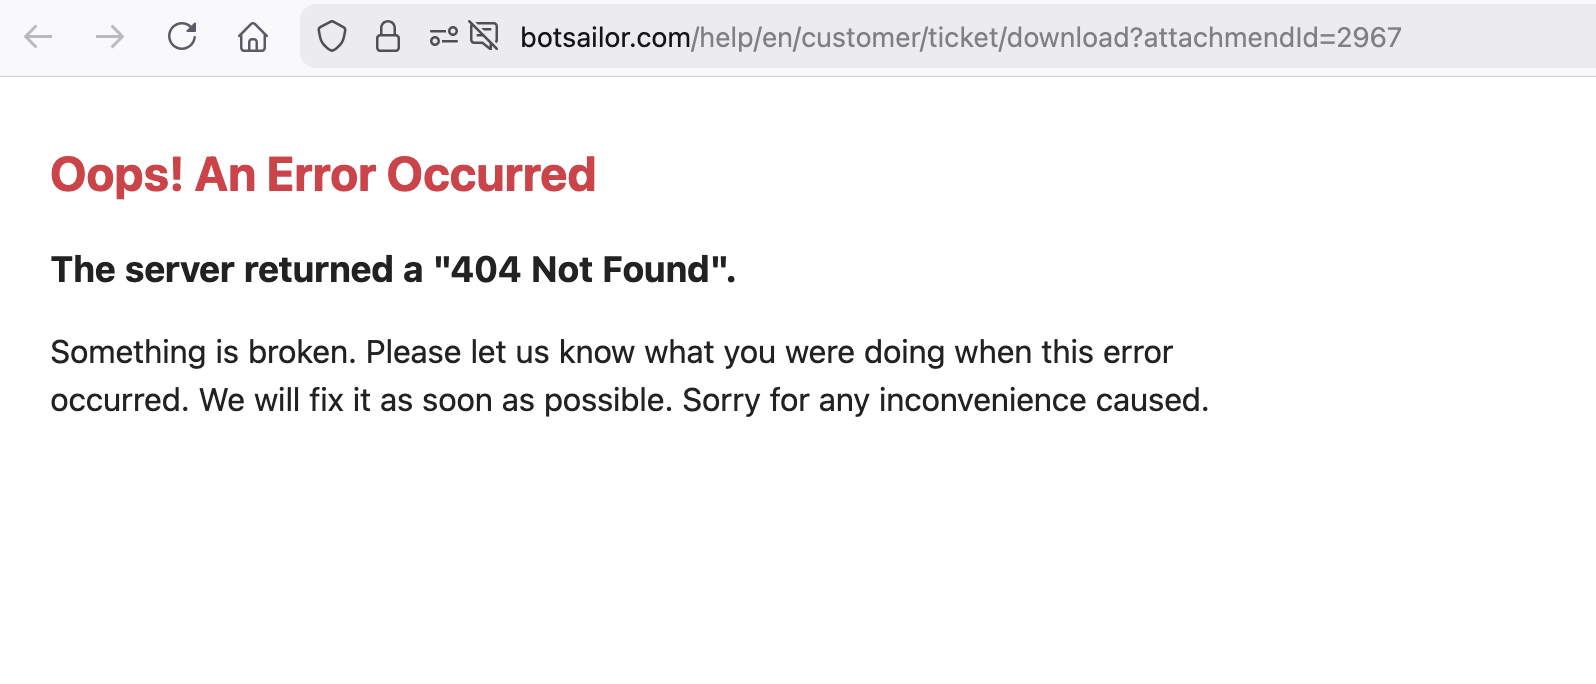Viewport: 1596px width, 684px height.
Task: Click "Sorry for any inconvenience caused." sentence
Action: tap(945, 400)
